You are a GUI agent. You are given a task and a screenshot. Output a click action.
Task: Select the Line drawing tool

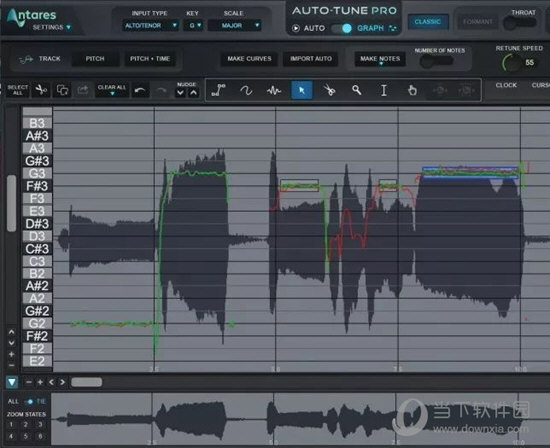click(x=219, y=91)
